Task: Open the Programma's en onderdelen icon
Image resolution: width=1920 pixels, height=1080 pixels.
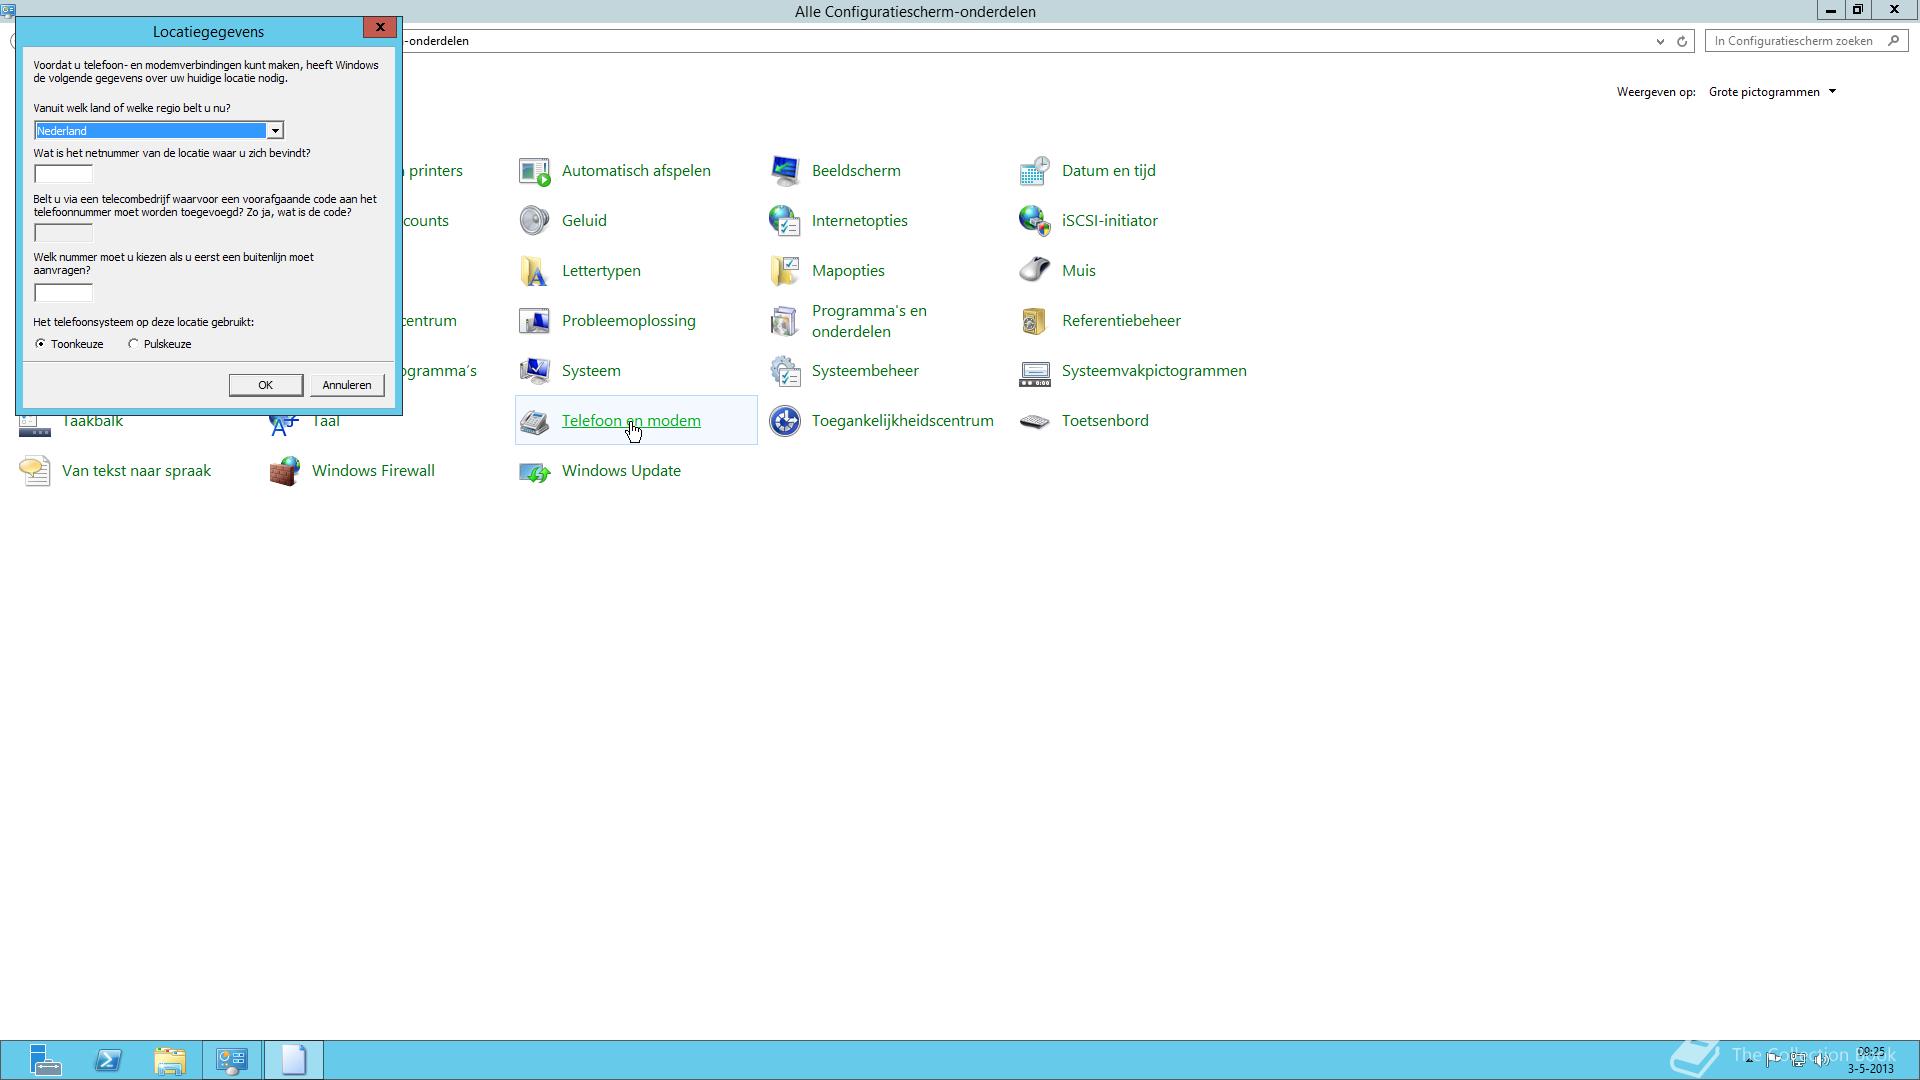Action: pyautogui.click(x=785, y=321)
